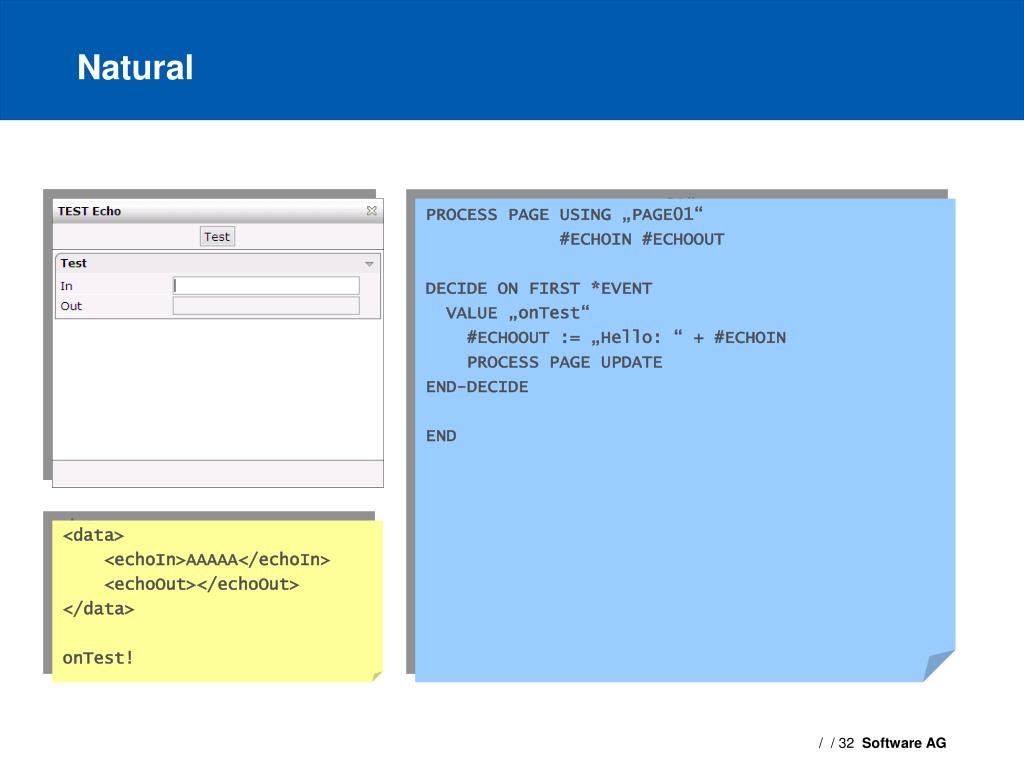Click the echoIn AAAAA XML line

coord(217,560)
